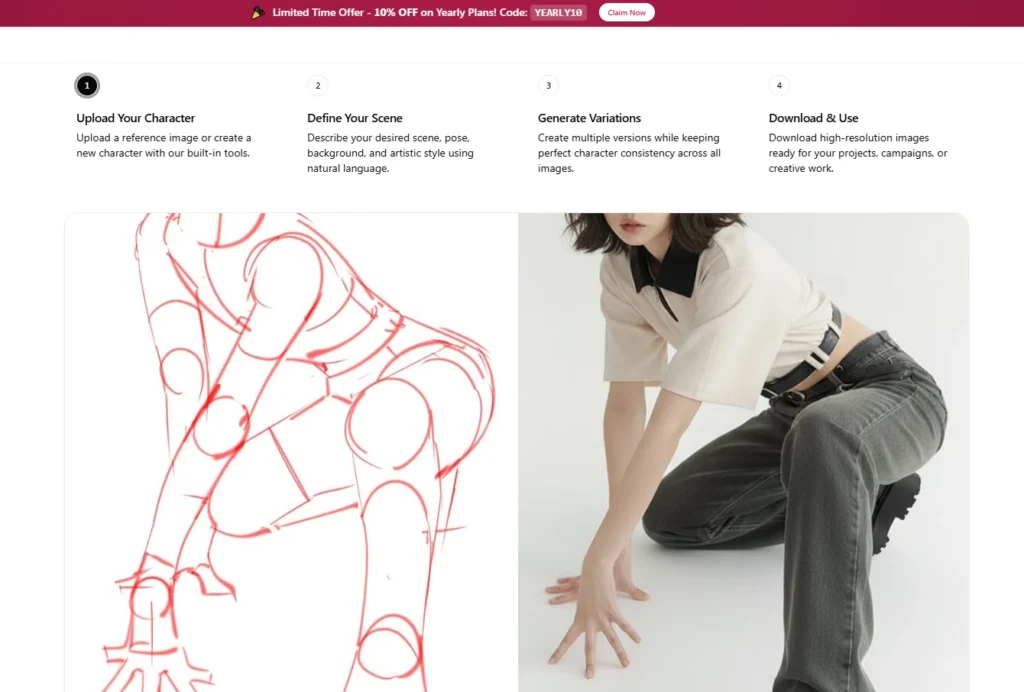Open the Generate Variations step
The image size is (1024, 692).
tap(589, 118)
